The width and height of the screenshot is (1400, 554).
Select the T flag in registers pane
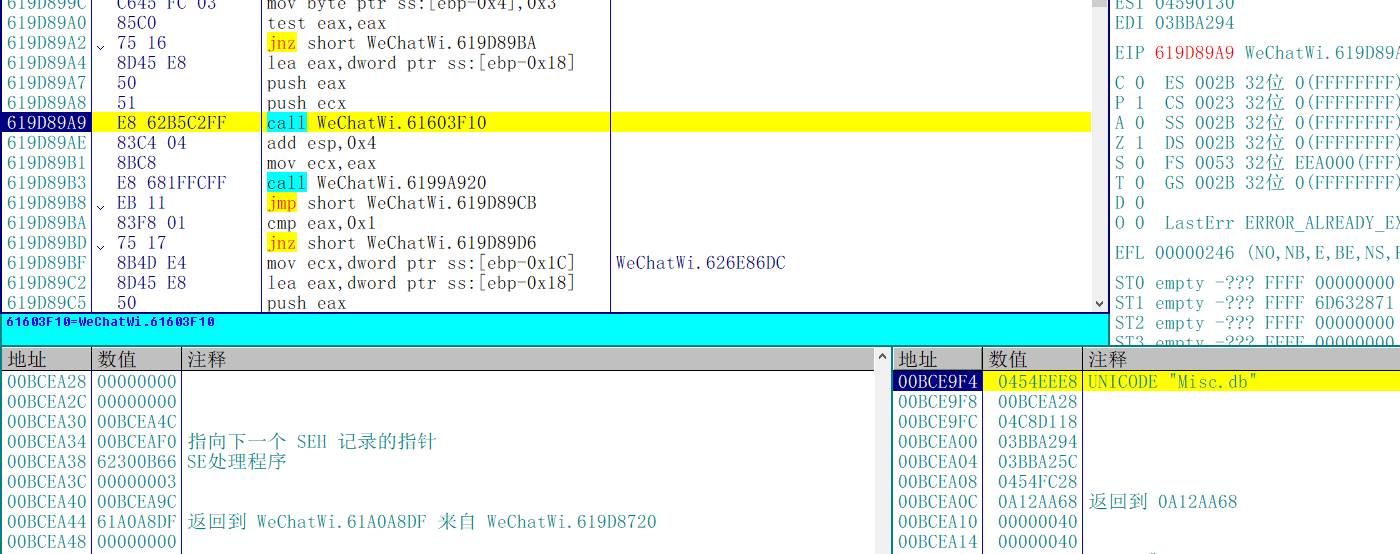click(x=1129, y=183)
